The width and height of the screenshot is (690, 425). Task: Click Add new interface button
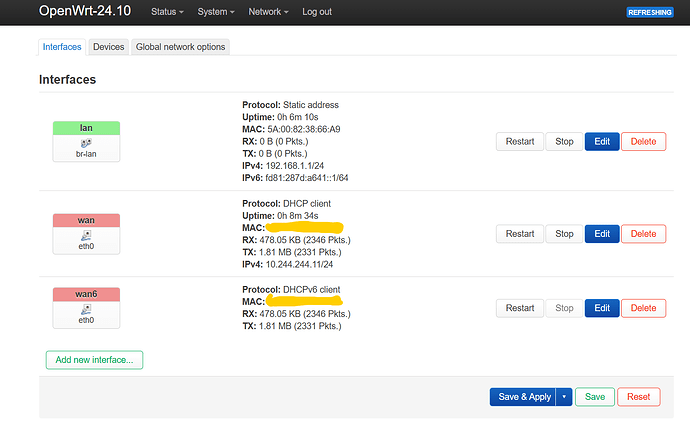[x=94, y=359]
